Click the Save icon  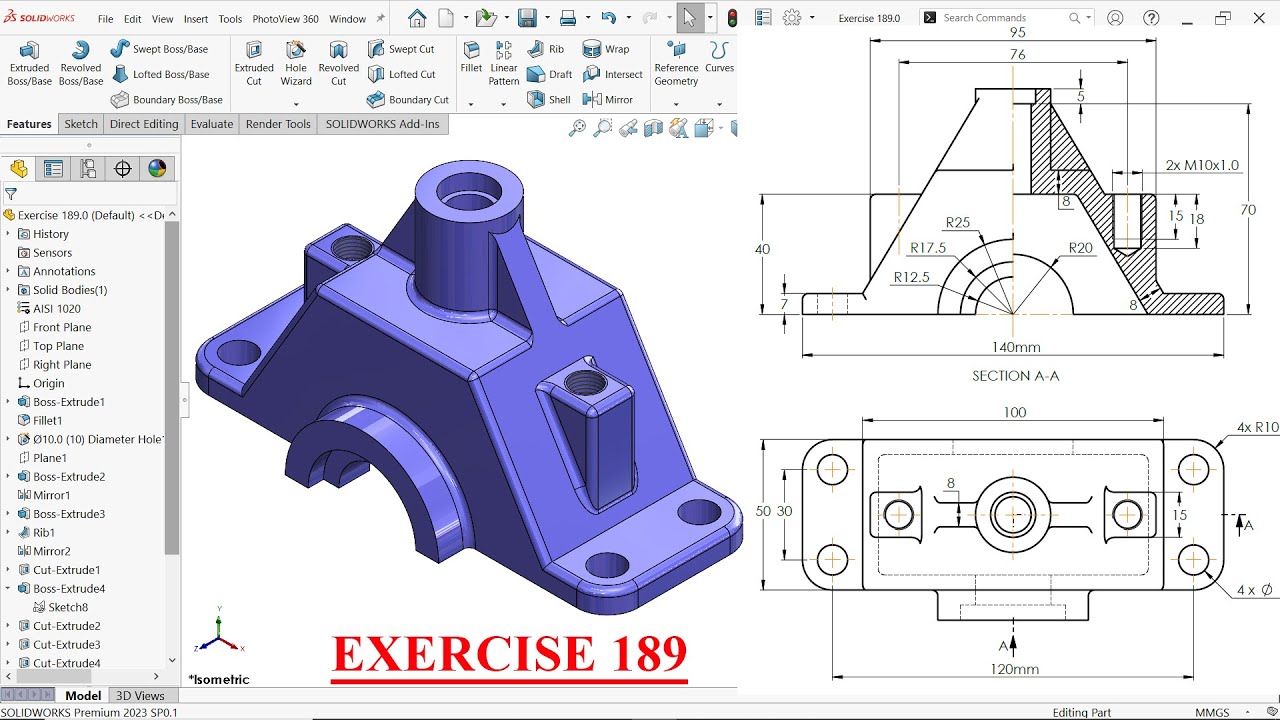tap(527, 18)
